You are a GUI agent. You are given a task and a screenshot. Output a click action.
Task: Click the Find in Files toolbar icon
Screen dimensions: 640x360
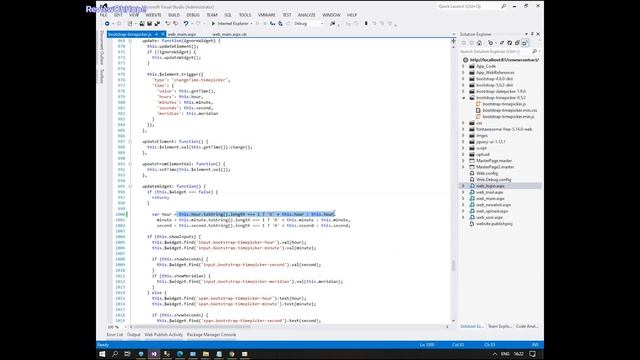click(333, 24)
